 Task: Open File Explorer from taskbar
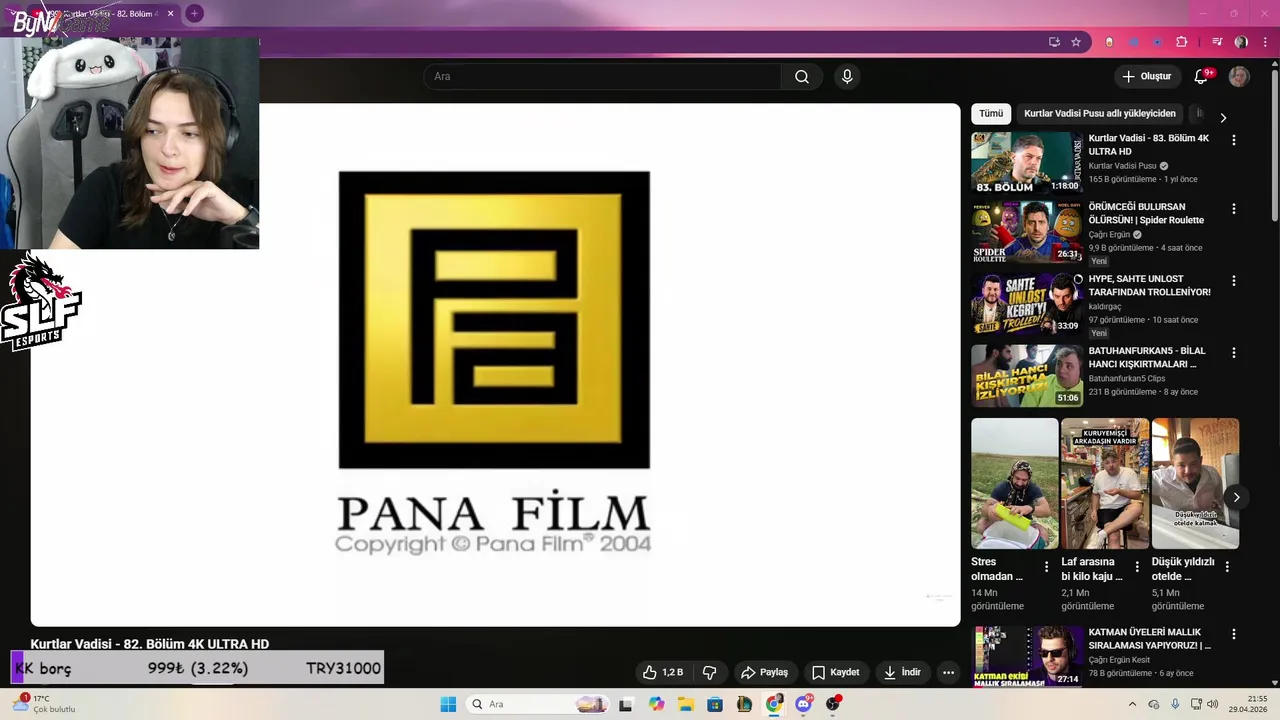point(686,705)
